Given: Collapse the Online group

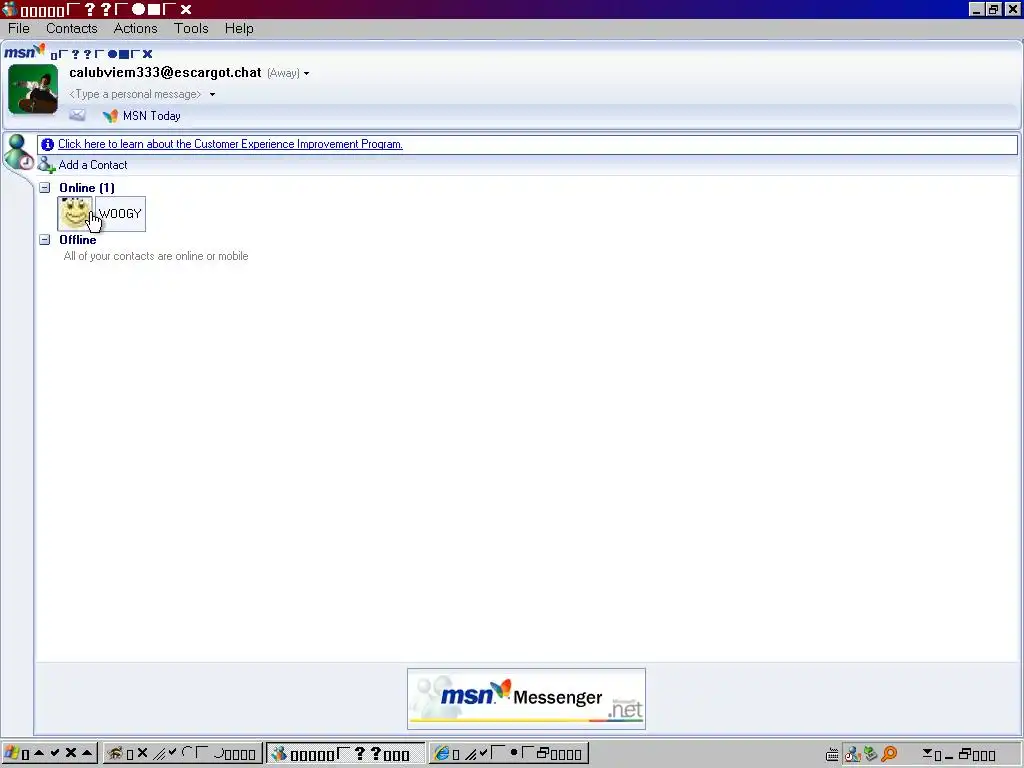Looking at the screenshot, I should coord(44,188).
